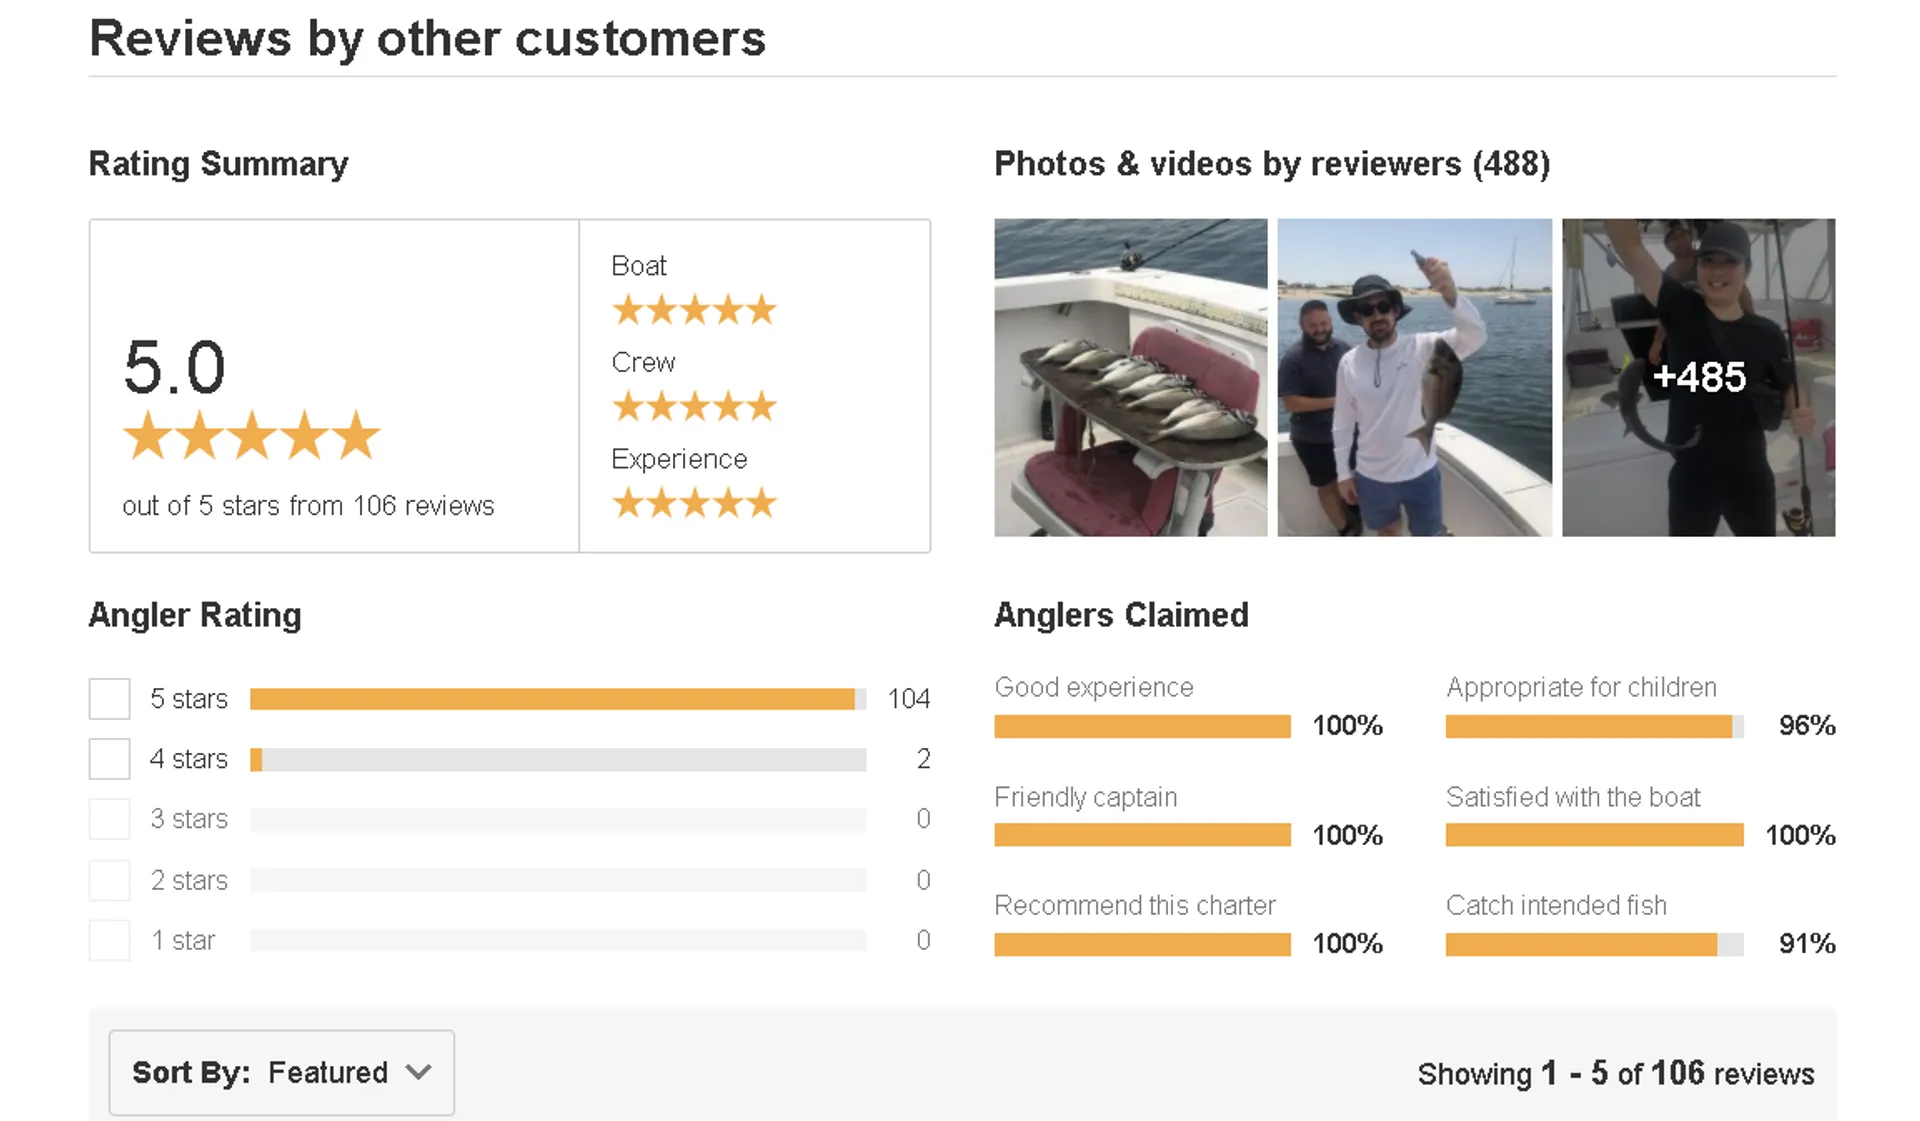Screen dimensions: 1920x1121
Task: Check the 4 stars filter checkbox
Action: tap(109, 759)
